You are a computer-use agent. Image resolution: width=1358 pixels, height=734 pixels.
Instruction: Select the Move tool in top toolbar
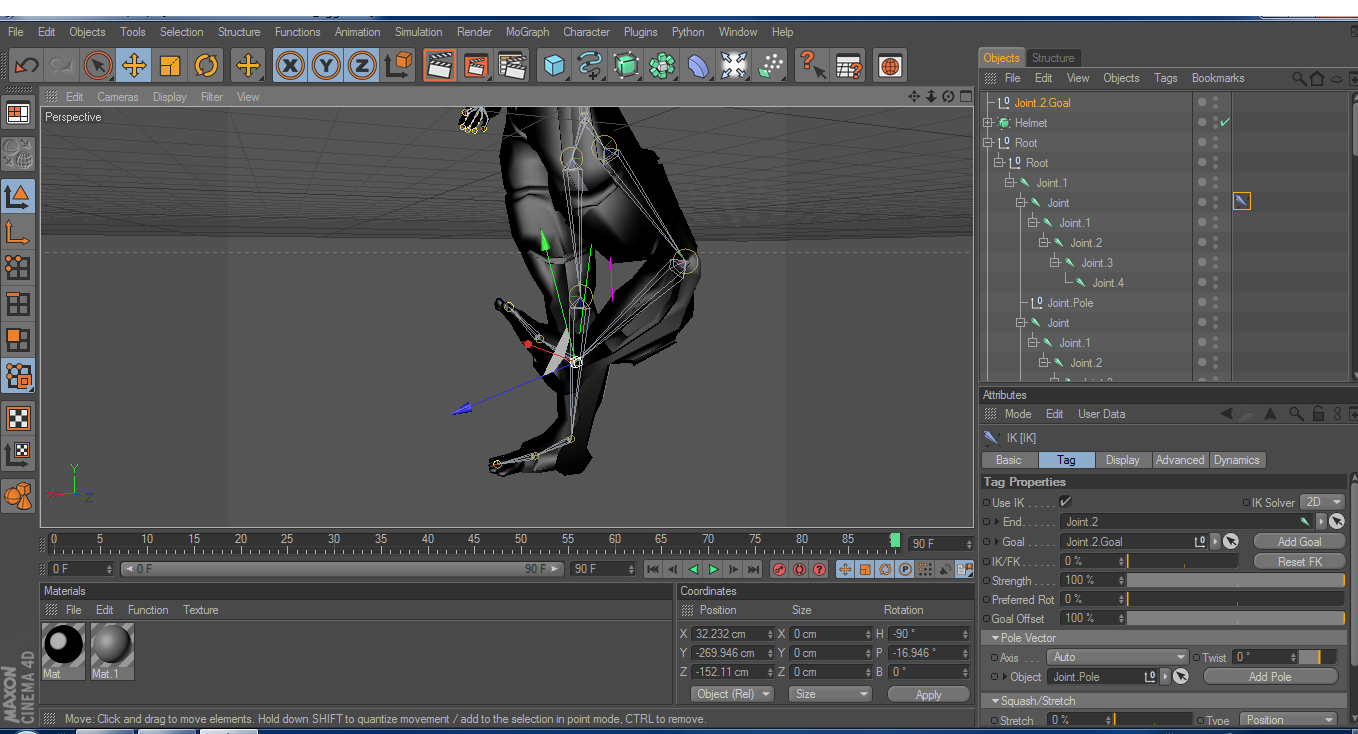point(133,66)
